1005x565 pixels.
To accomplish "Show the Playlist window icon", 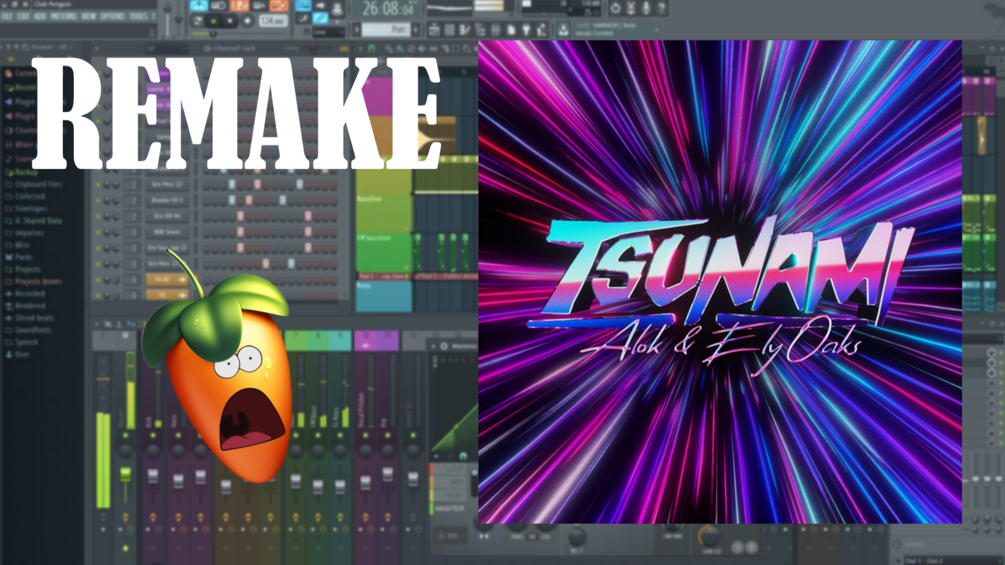I will (x=434, y=29).
